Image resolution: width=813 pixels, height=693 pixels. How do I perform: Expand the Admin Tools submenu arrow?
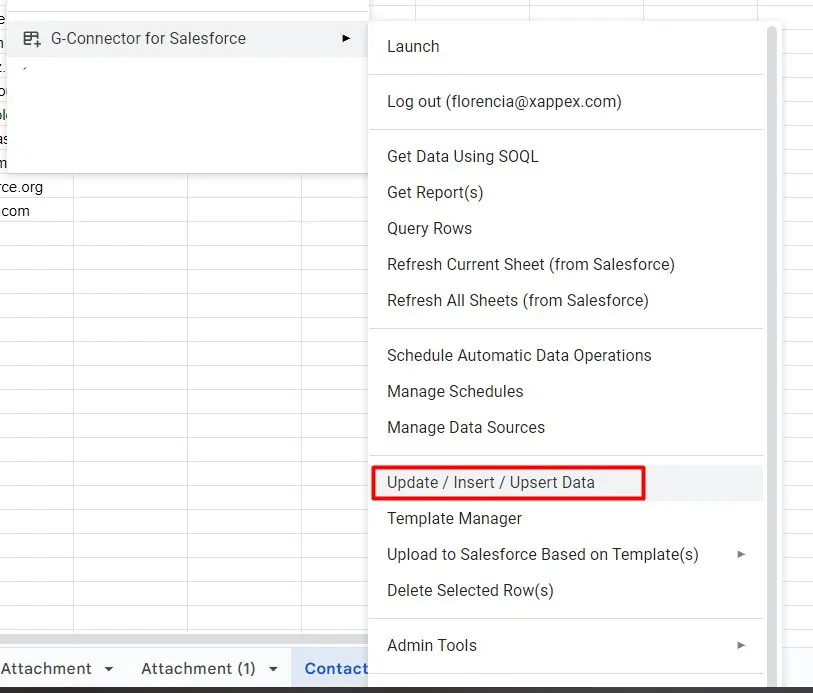click(x=741, y=645)
